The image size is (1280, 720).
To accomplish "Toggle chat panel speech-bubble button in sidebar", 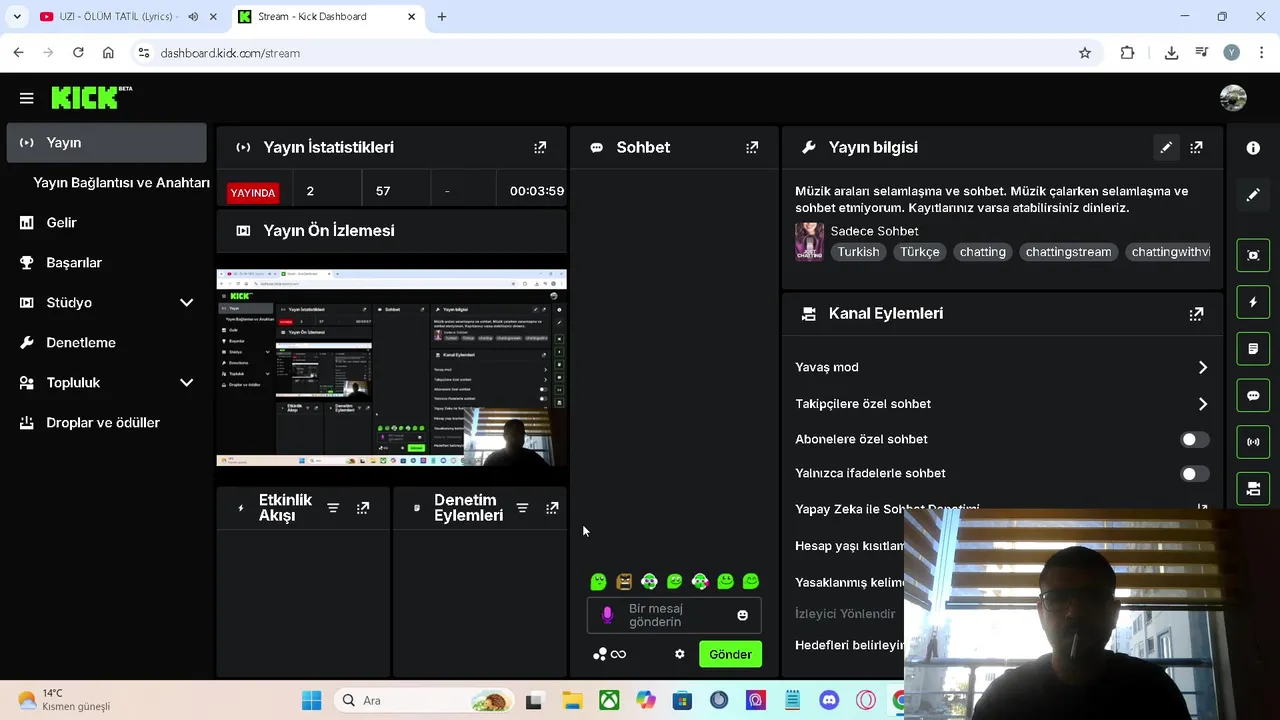I will (1253, 396).
